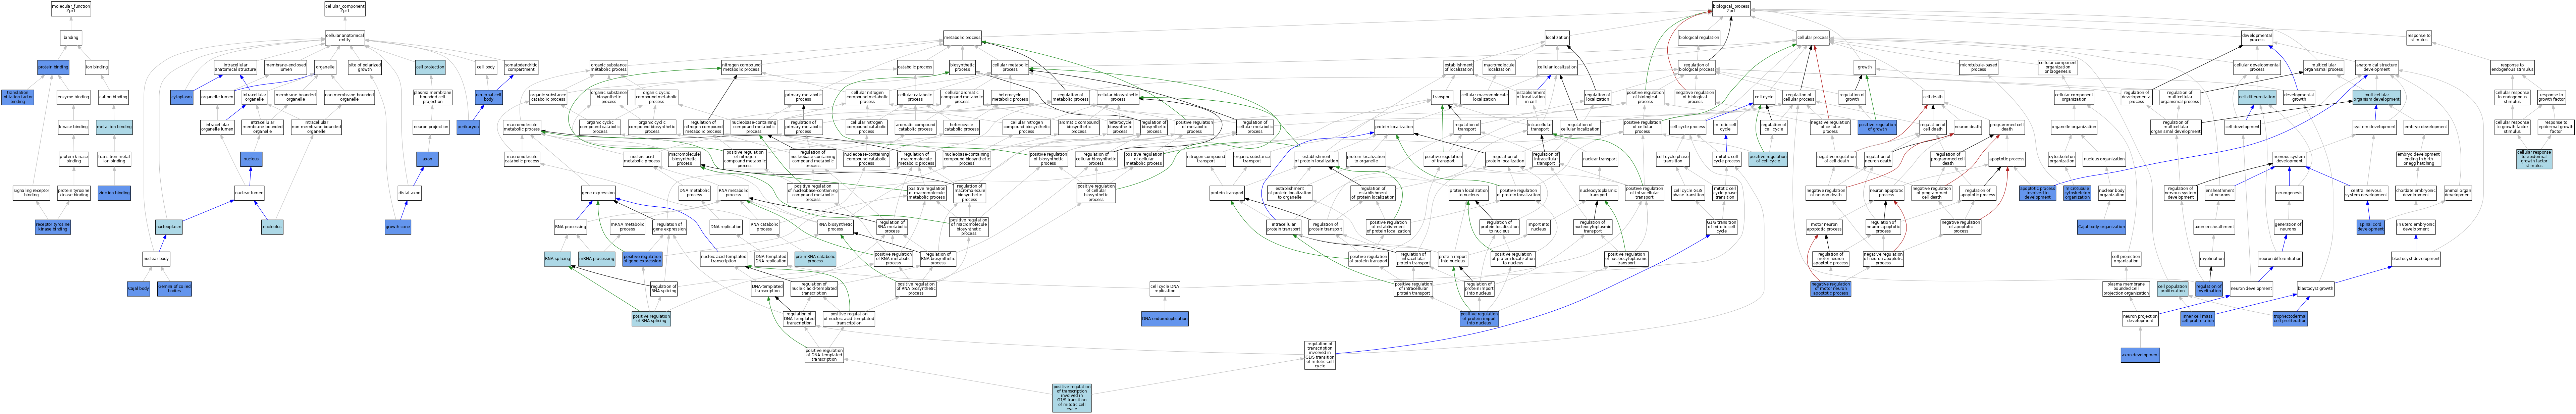Select the 'mRNA processing' node
The image size is (2576, 414).
pyautogui.click(x=597, y=259)
